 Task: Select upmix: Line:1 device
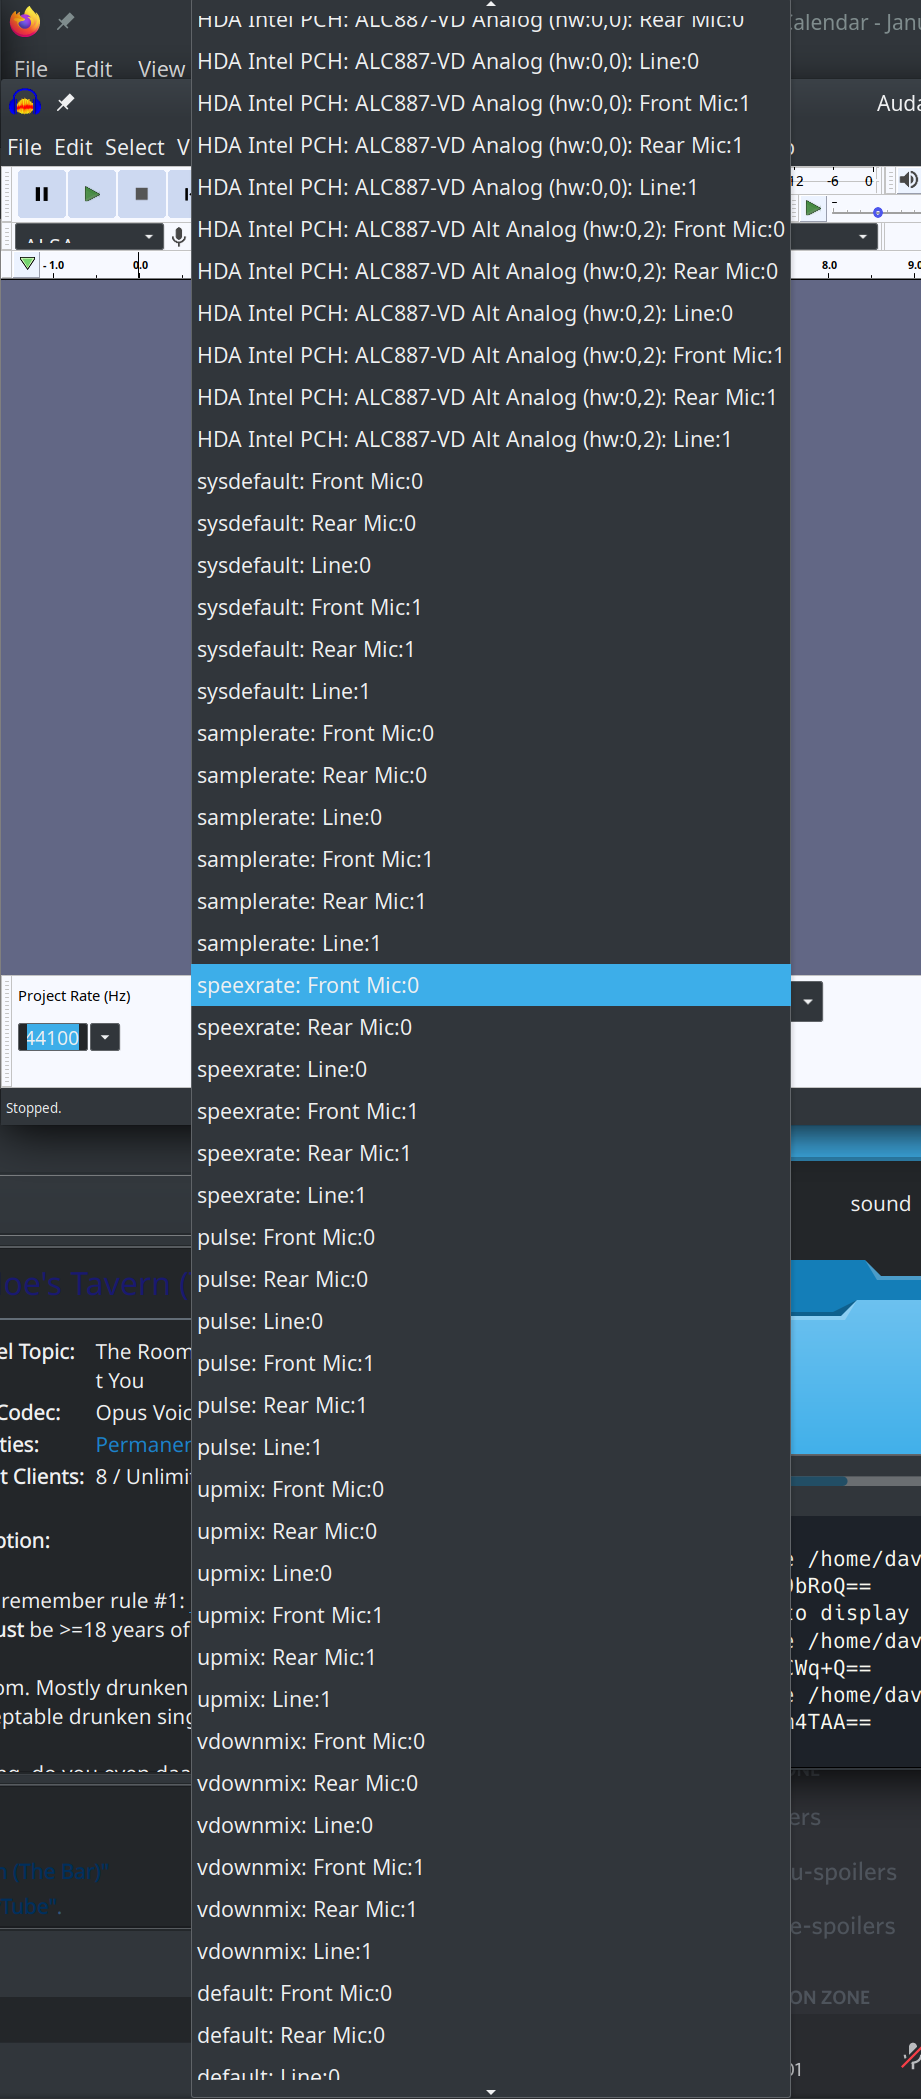click(x=490, y=1699)
